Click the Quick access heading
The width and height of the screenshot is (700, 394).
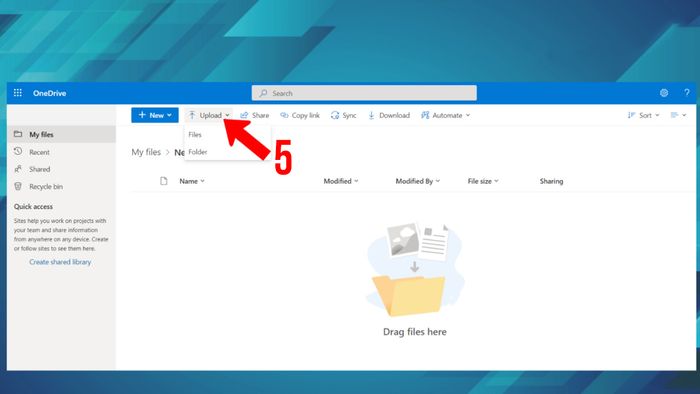coord(33,207)
